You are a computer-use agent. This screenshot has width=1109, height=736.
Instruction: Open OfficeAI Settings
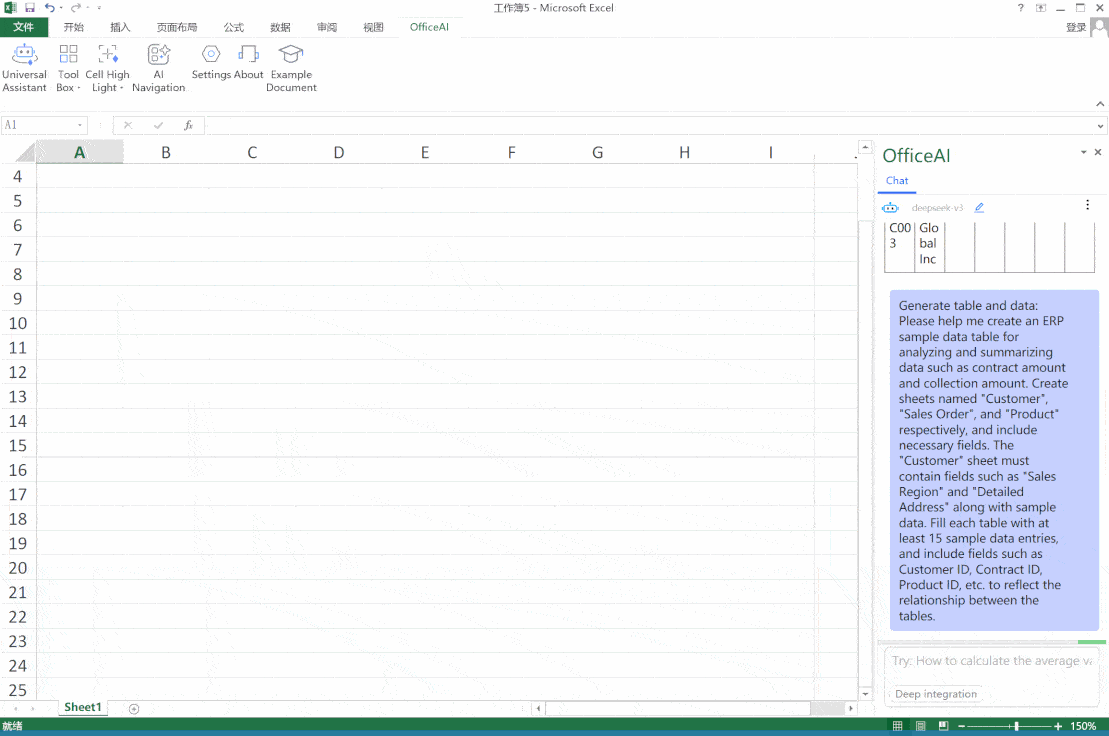coord(211,61)
